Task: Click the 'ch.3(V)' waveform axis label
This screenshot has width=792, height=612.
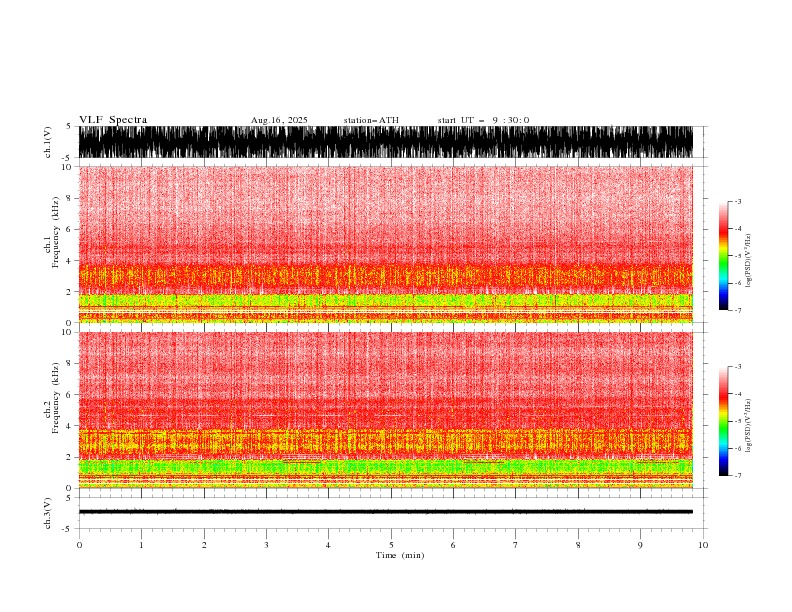Action: tap(48, 513)
